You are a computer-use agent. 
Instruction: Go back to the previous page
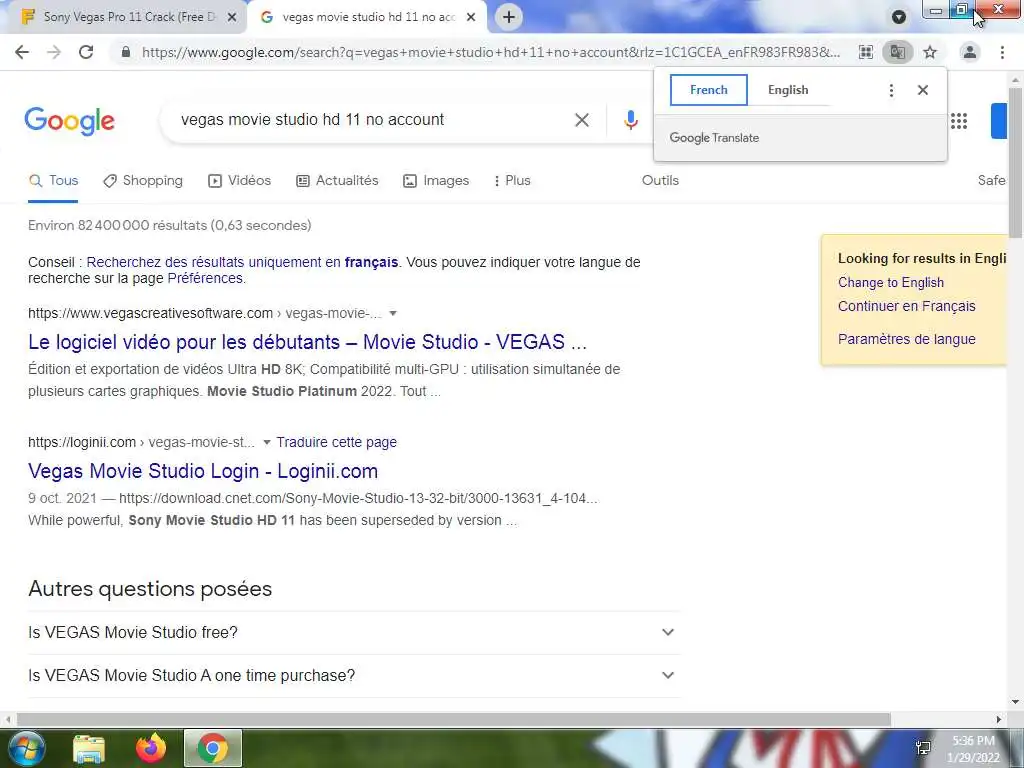[22, 52]
